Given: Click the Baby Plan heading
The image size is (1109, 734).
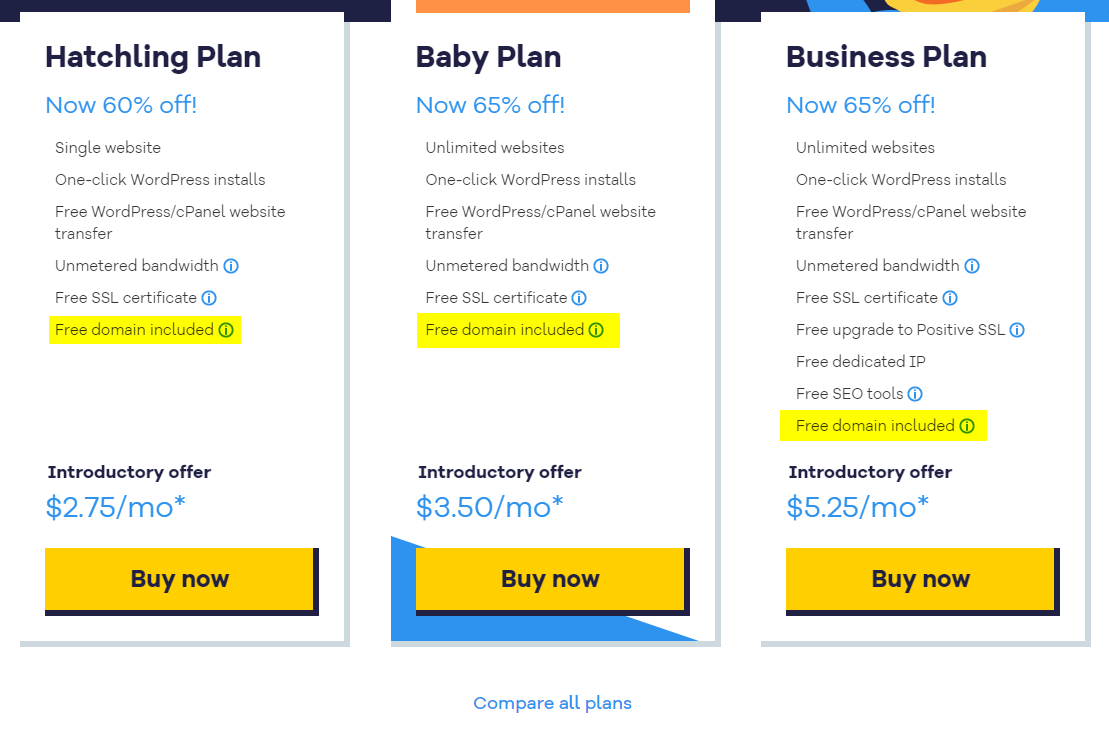Looking at the screenshot, I should point(489,57).
